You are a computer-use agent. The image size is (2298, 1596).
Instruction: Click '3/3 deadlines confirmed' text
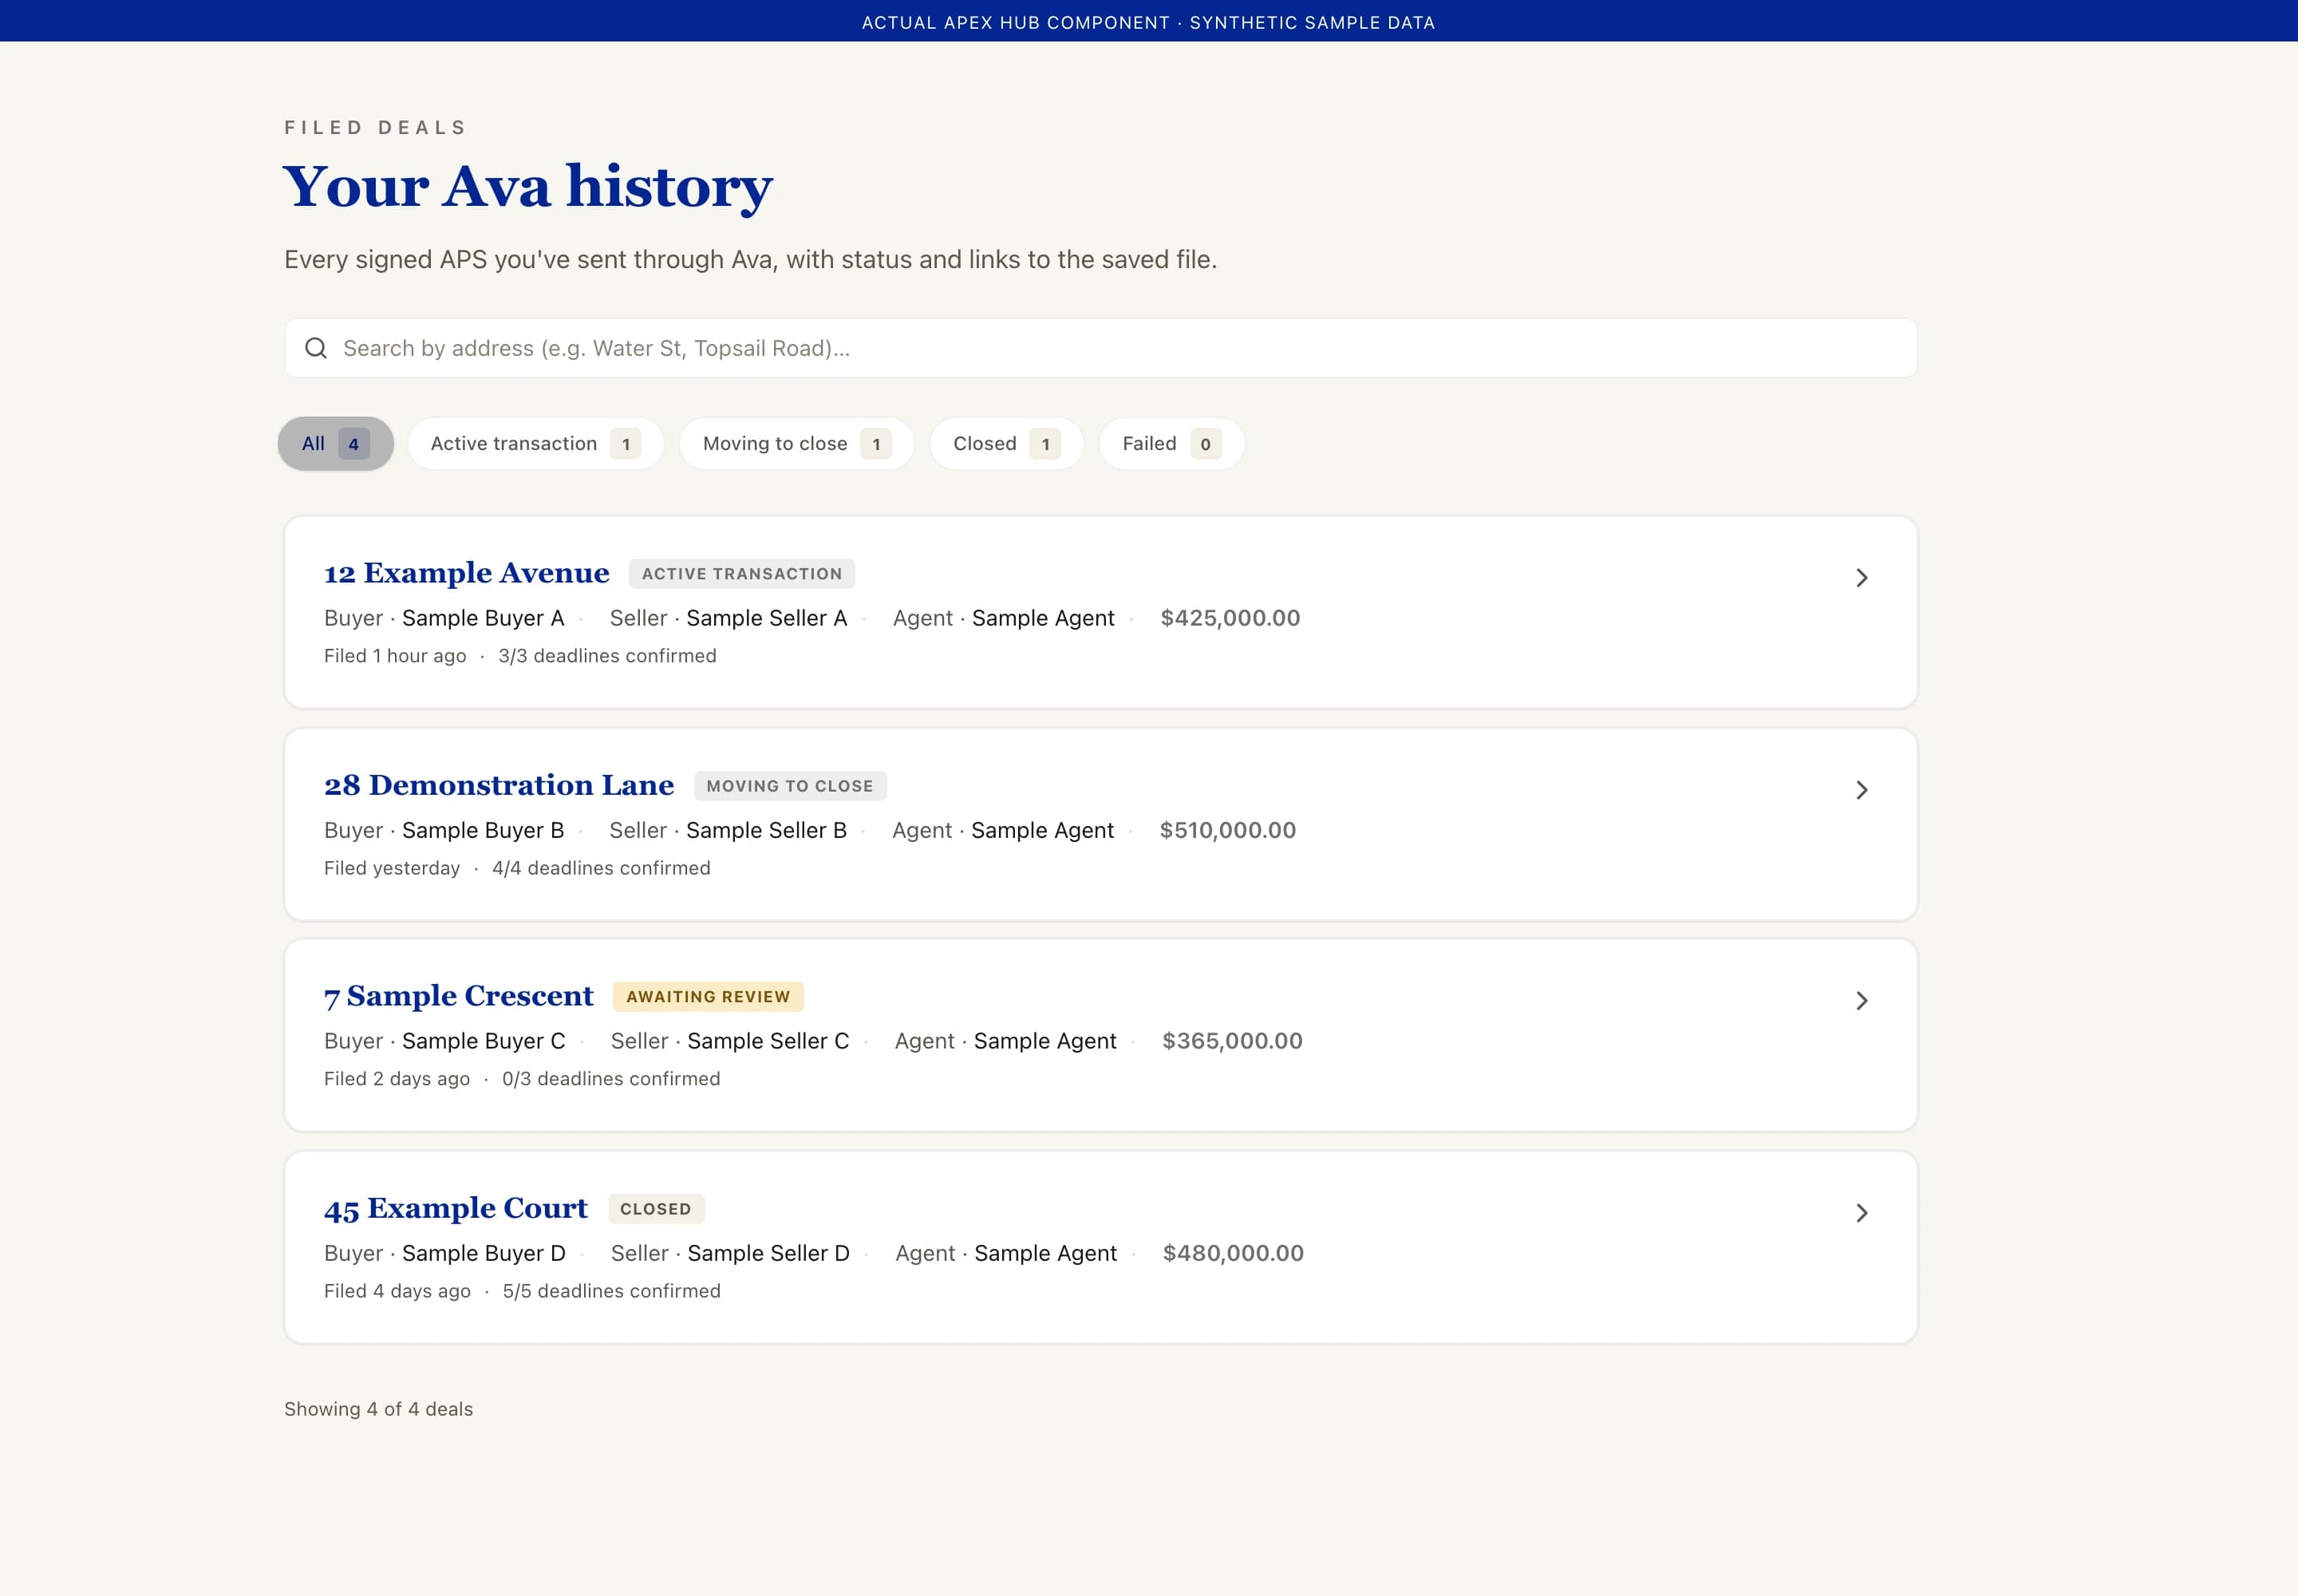tap(607, 656)
